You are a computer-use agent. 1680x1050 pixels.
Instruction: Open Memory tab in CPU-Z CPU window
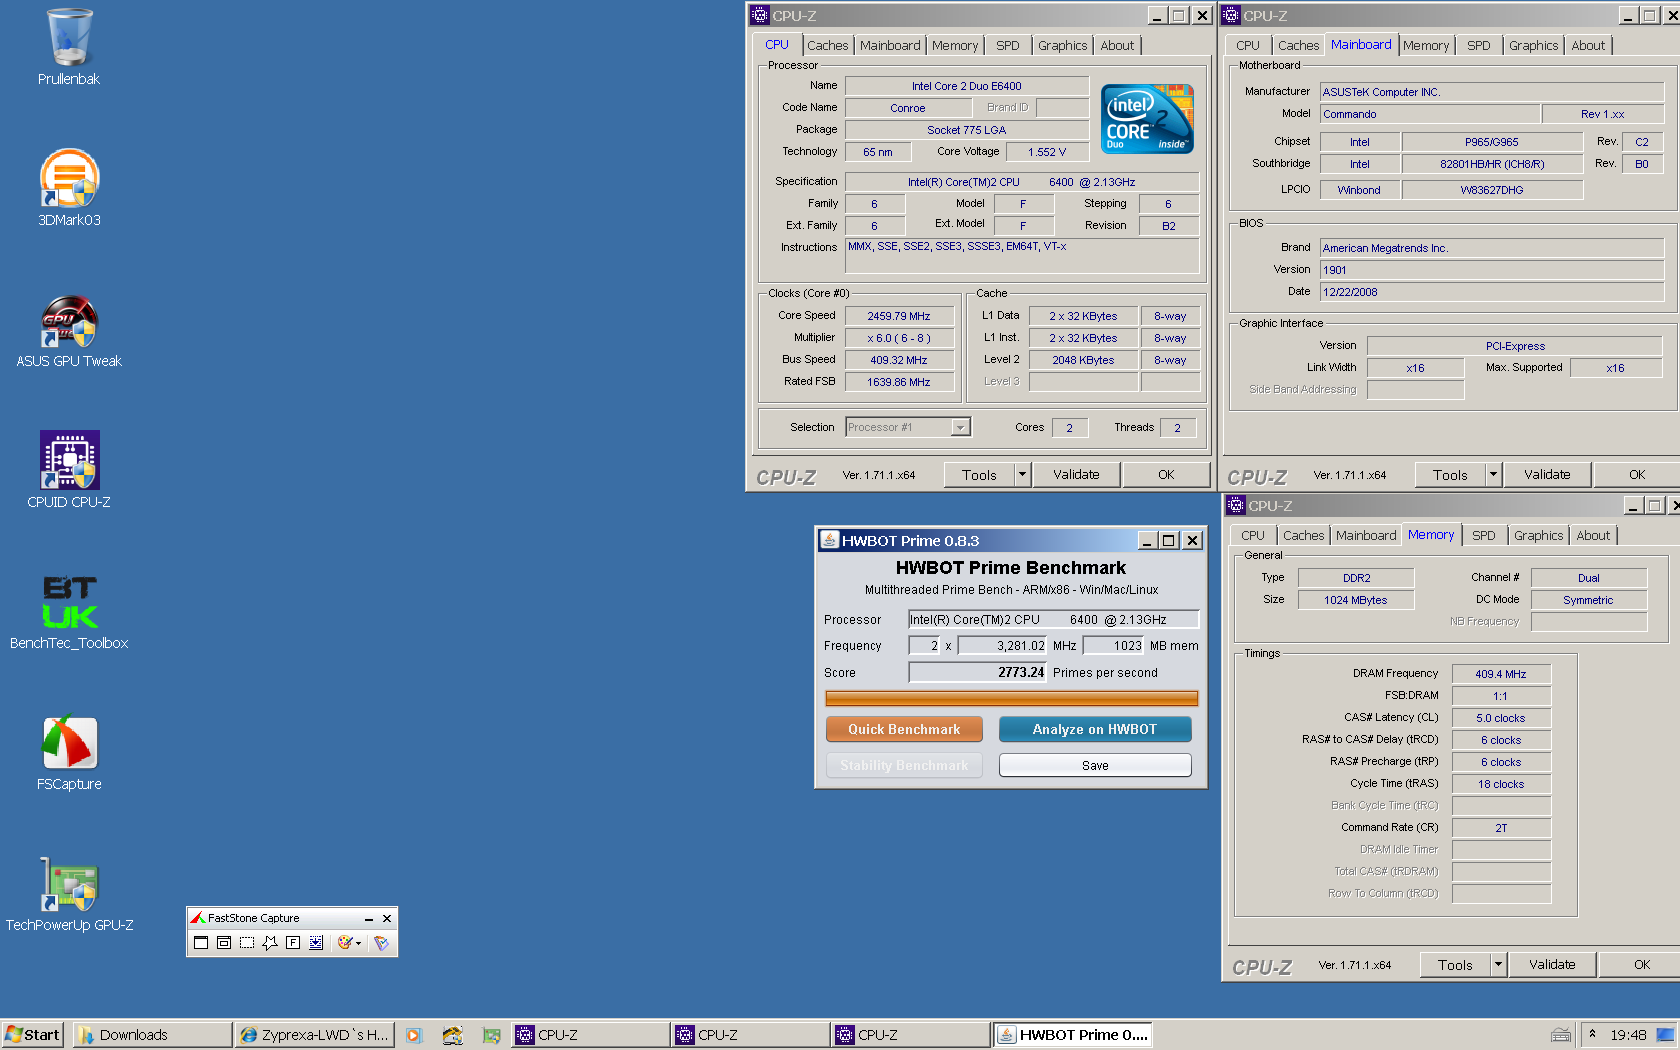coord(955,46)
